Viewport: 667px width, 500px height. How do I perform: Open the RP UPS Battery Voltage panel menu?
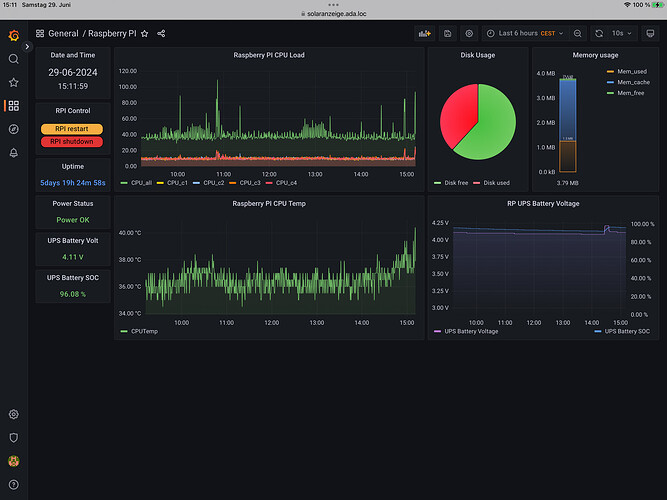pos(543,203)
